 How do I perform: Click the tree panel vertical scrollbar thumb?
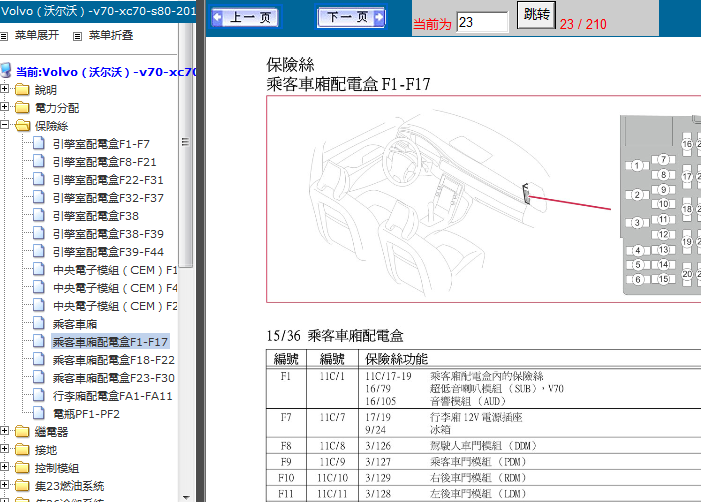(186, 143)
